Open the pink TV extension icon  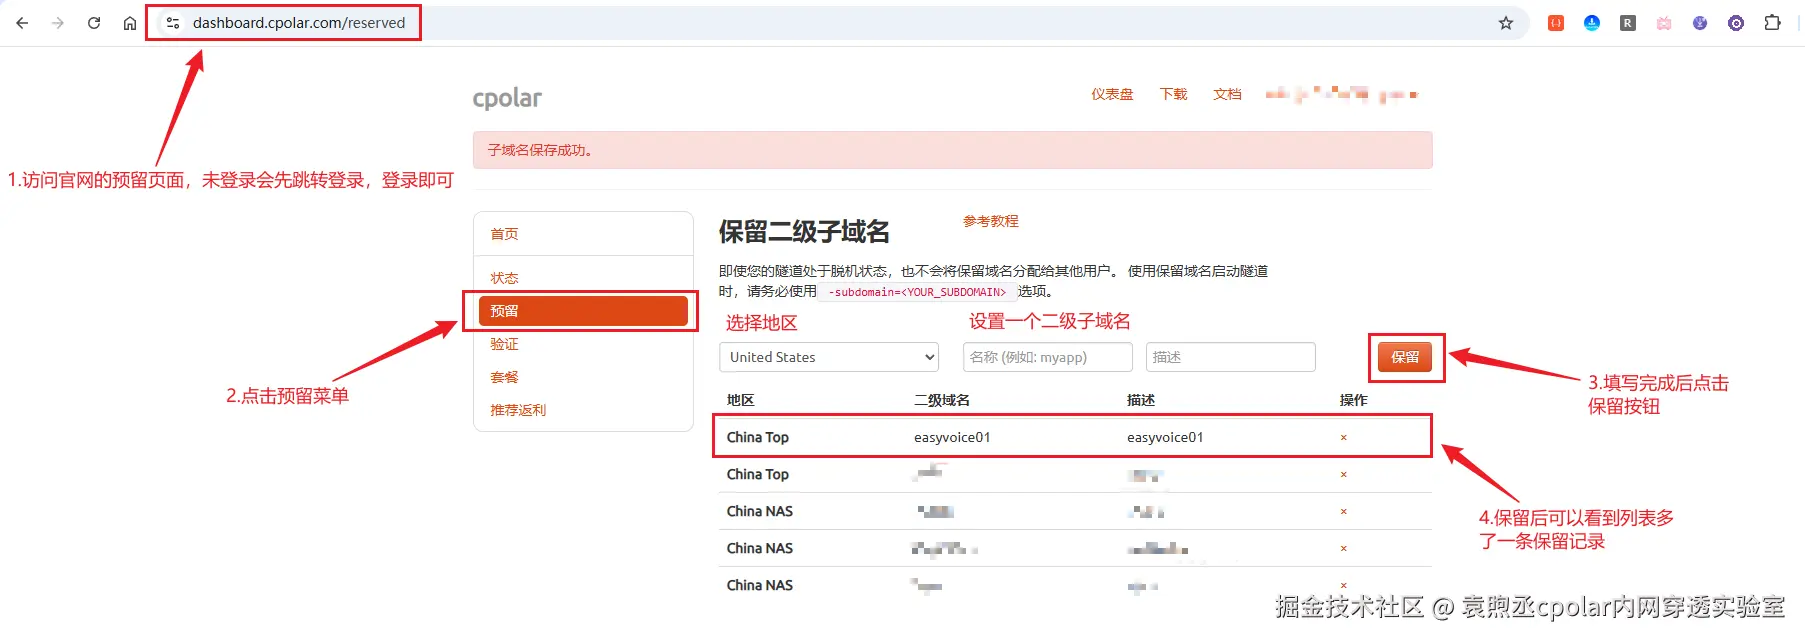click(x=1664, y=23)
